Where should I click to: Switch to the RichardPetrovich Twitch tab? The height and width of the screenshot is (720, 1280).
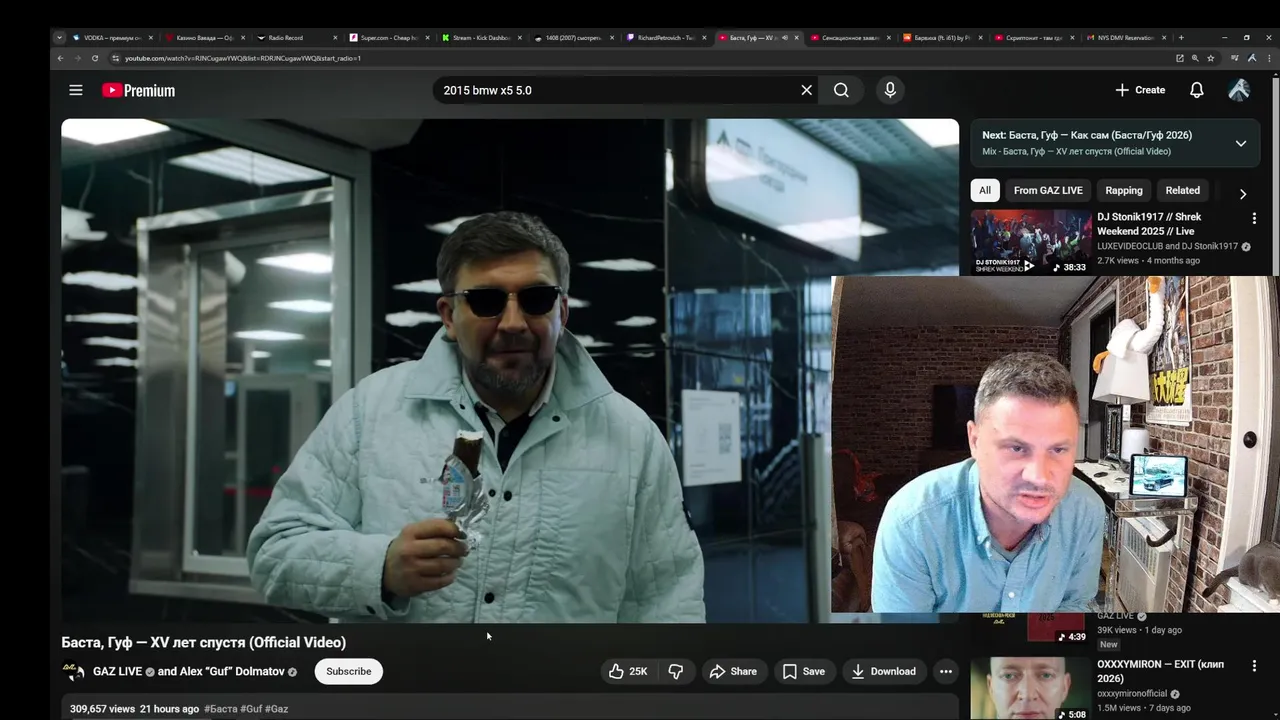pyautogui.click(x=664, y=38)
